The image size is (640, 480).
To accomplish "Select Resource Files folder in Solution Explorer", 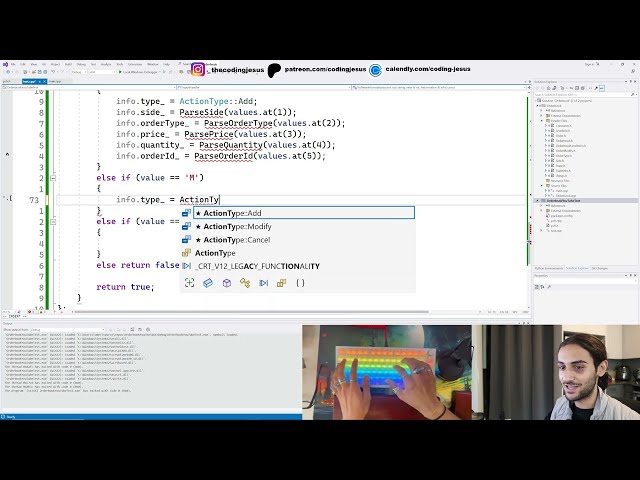I will point(560,181).
